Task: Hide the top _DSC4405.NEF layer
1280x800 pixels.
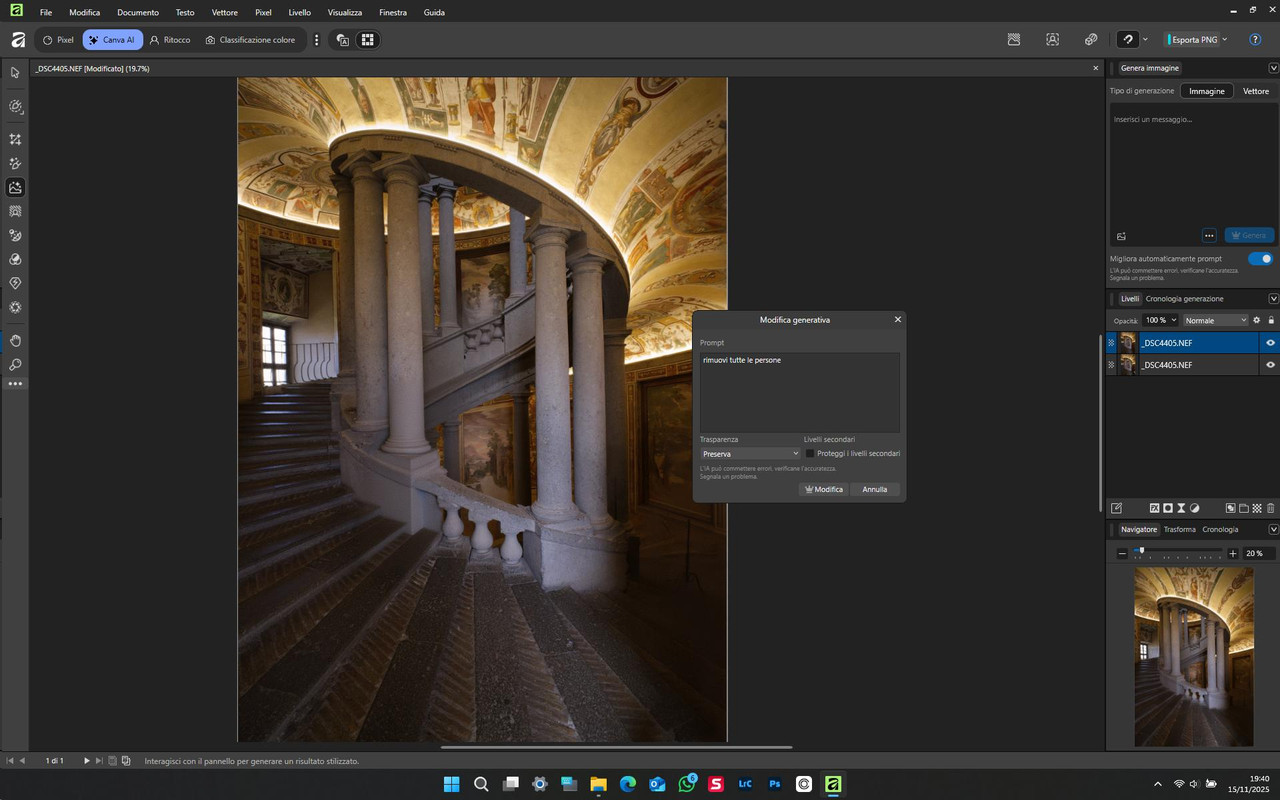Action: (x=1270, y=343)
